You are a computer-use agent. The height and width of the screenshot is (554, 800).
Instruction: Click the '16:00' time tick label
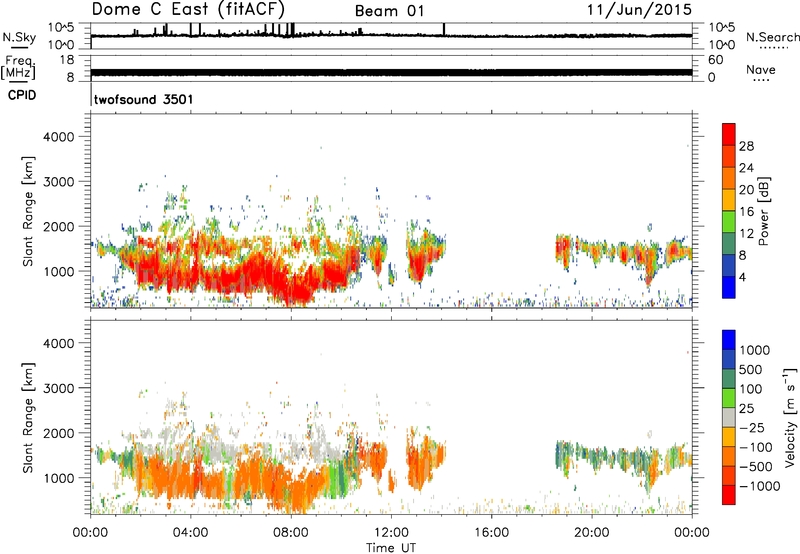point(491,533)
